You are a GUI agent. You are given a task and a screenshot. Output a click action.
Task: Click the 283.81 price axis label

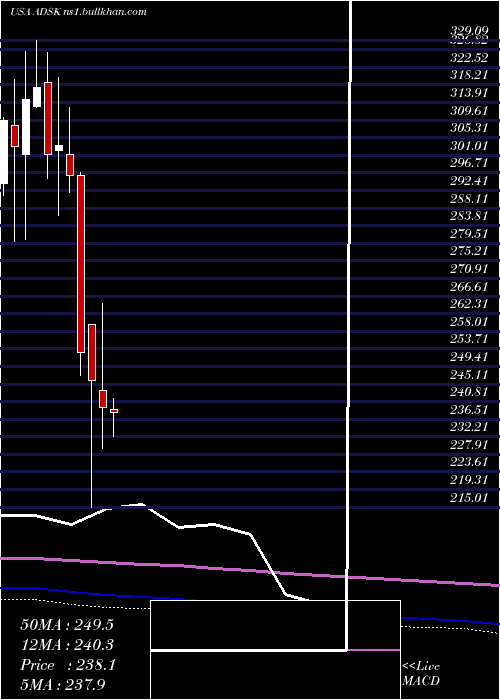[x=469, y=216]
